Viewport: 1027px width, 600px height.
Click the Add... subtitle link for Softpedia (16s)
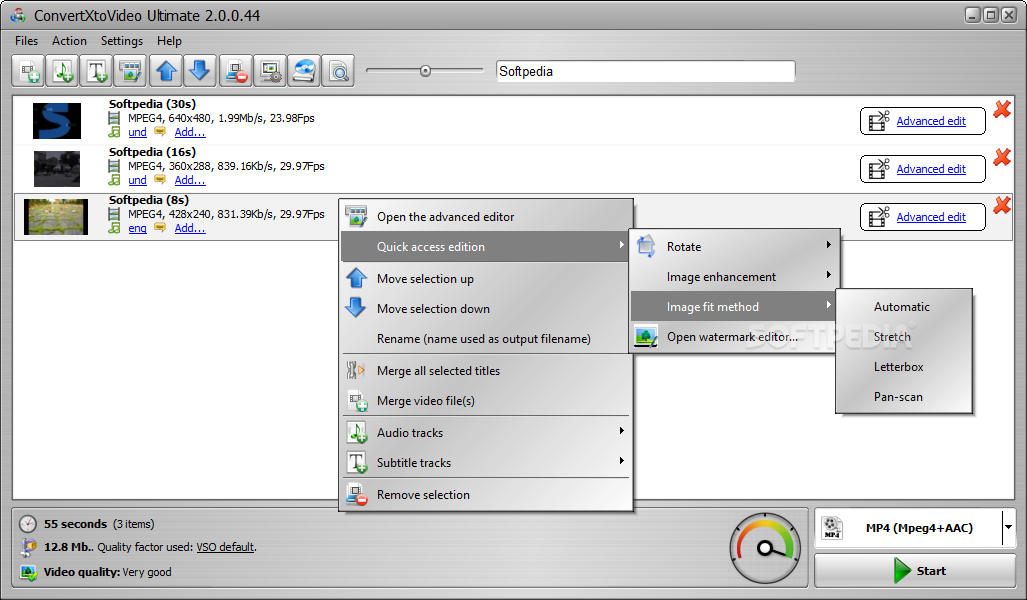(190, 179)
